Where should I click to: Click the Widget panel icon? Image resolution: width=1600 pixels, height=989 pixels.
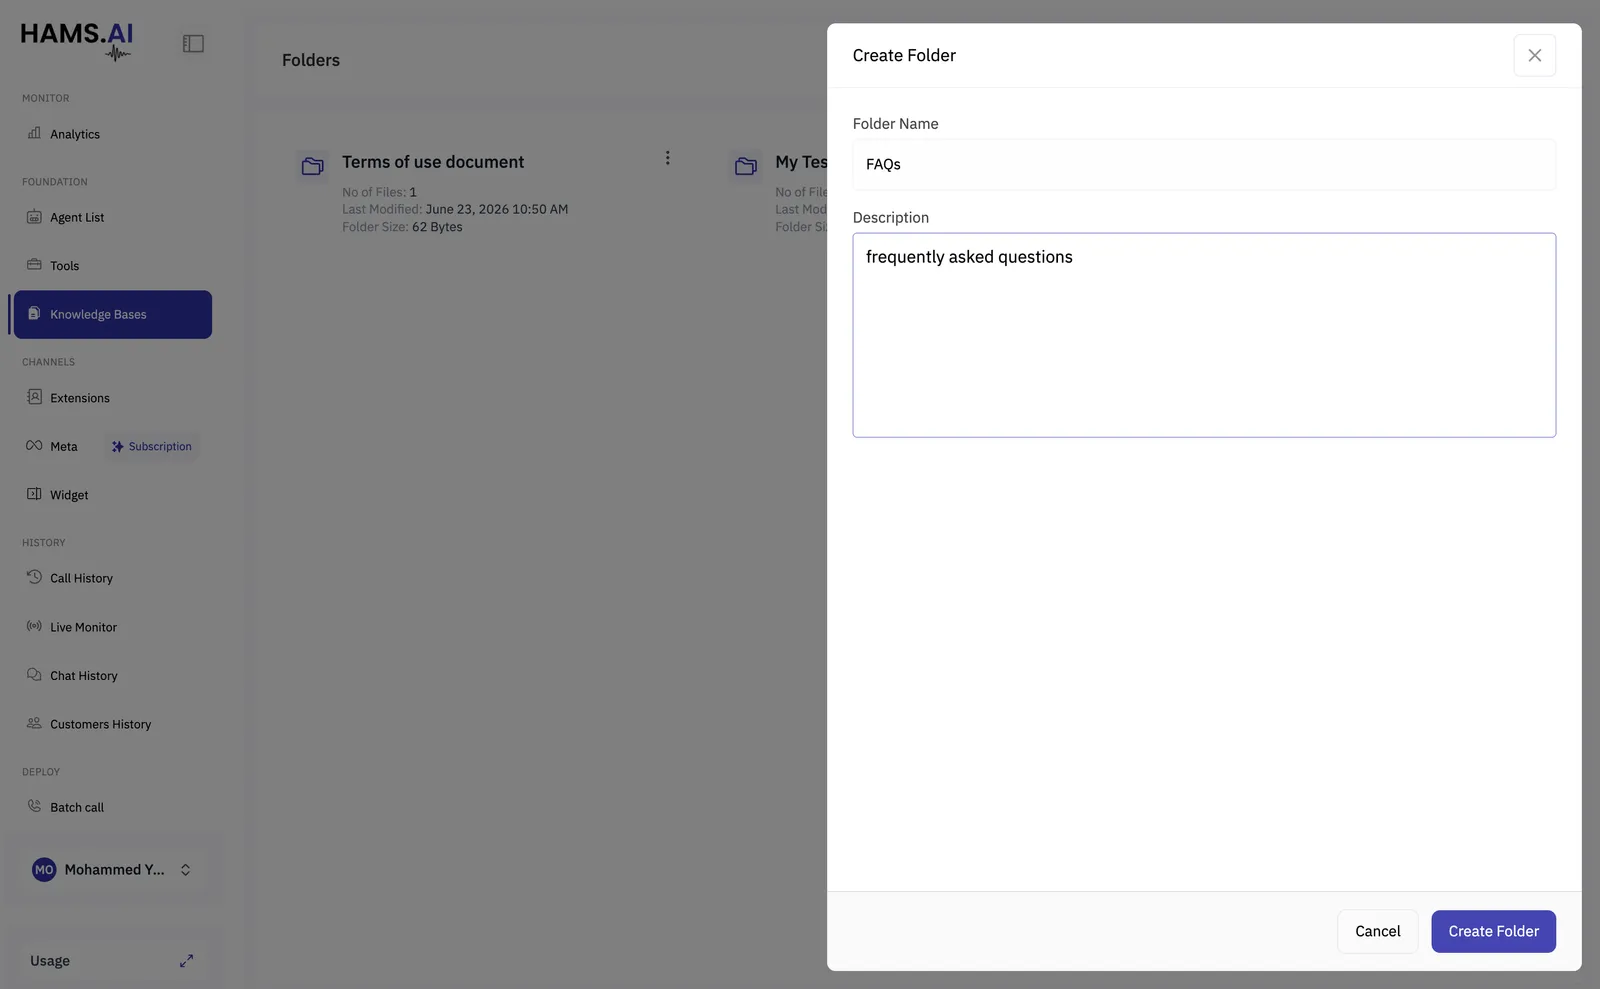coord(34,494)
